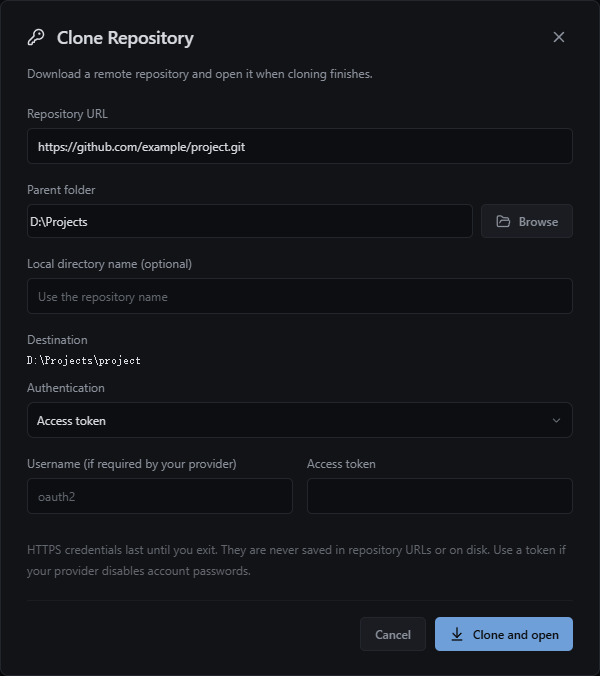
Task: Cancel the clone operation
Action: (393, 634)
